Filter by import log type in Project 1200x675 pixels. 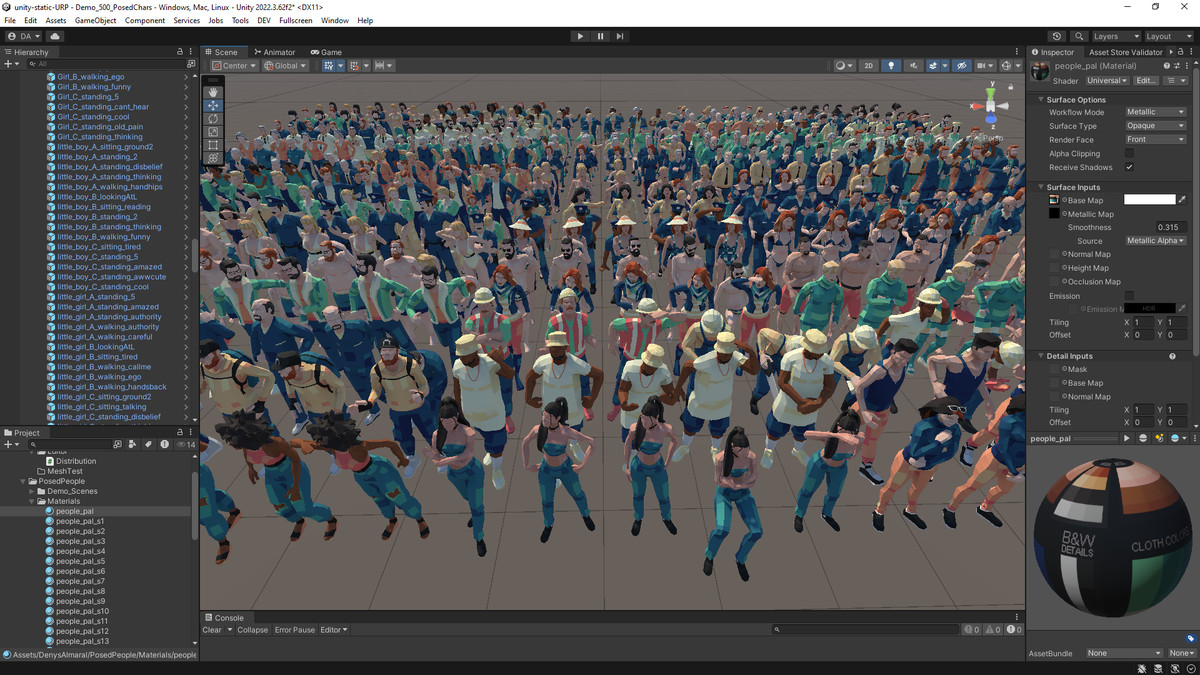(165, 444)
